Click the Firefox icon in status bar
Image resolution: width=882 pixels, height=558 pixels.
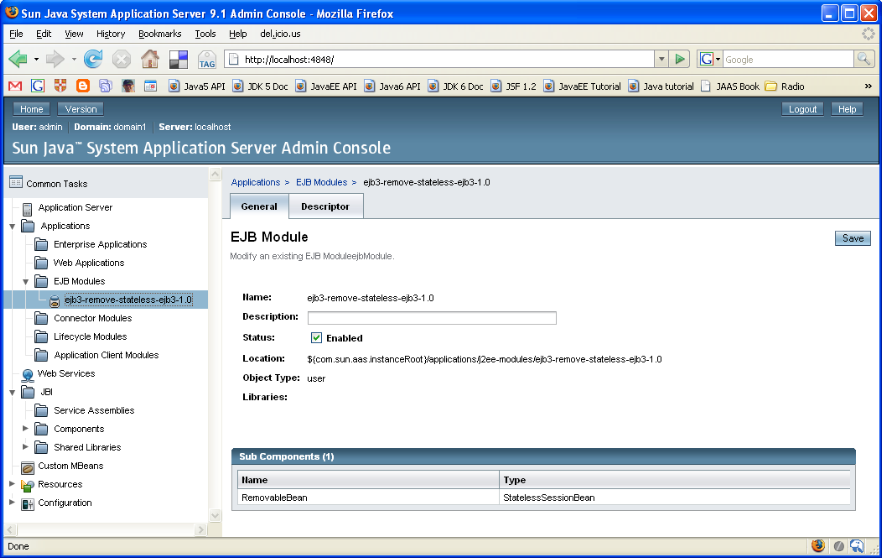pos(818,545)
